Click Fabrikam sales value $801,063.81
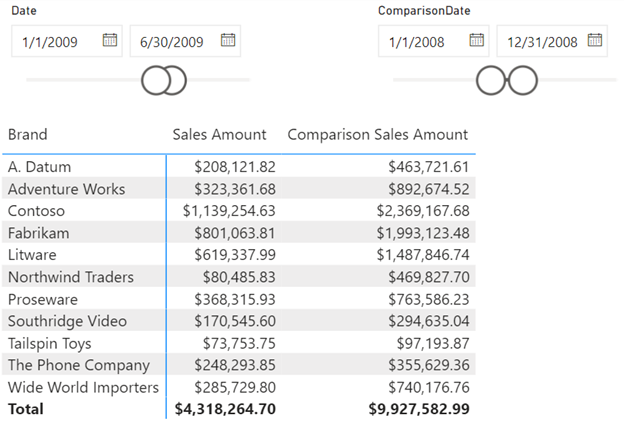Screen dimensions: 624x425 click(235, 233)
